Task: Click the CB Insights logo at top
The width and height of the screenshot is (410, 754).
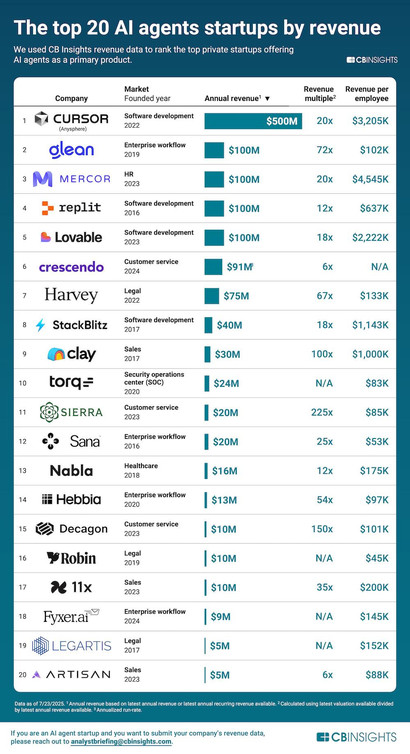Action: click(372, 60)
